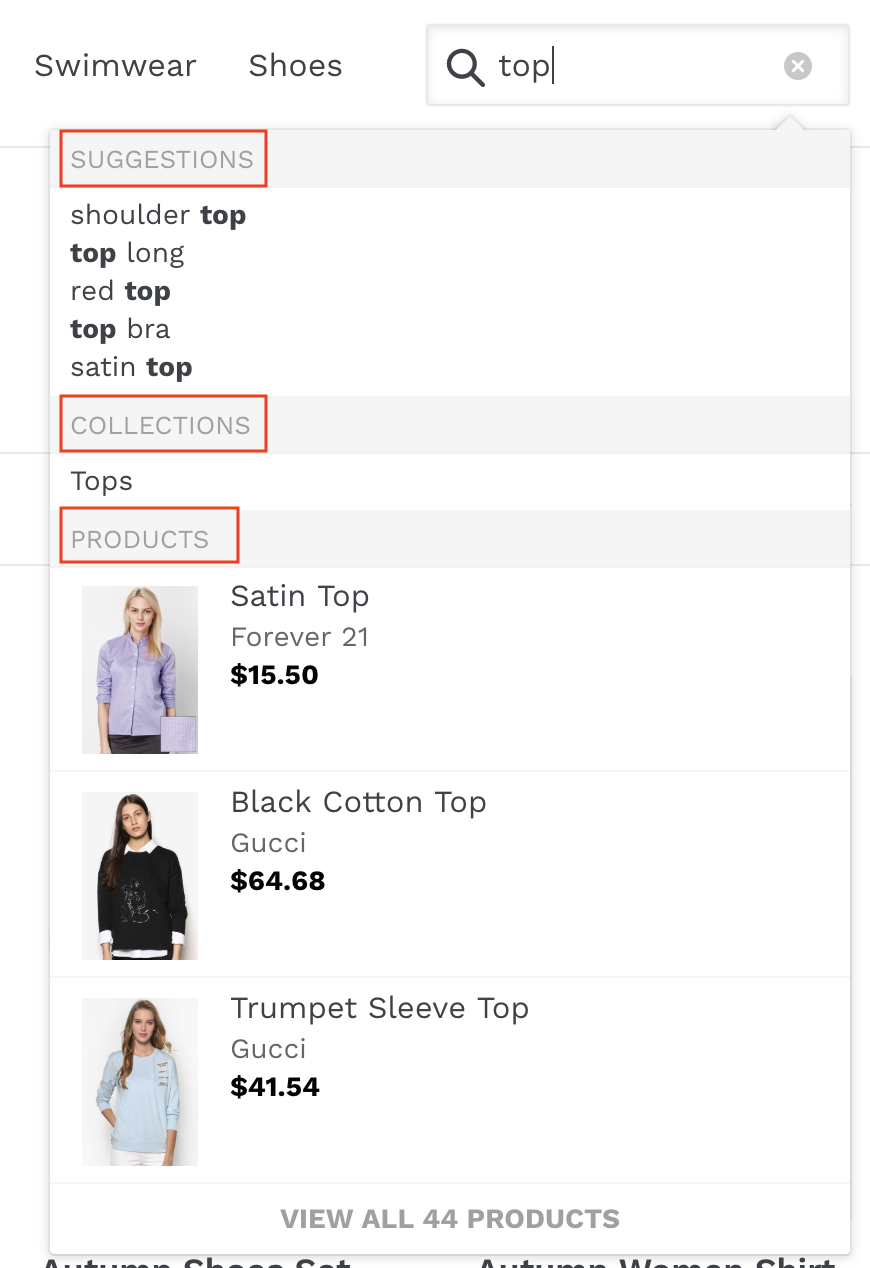Open the Black Cotton Top product title
The image size is (870, 1268).
(358, 802)
